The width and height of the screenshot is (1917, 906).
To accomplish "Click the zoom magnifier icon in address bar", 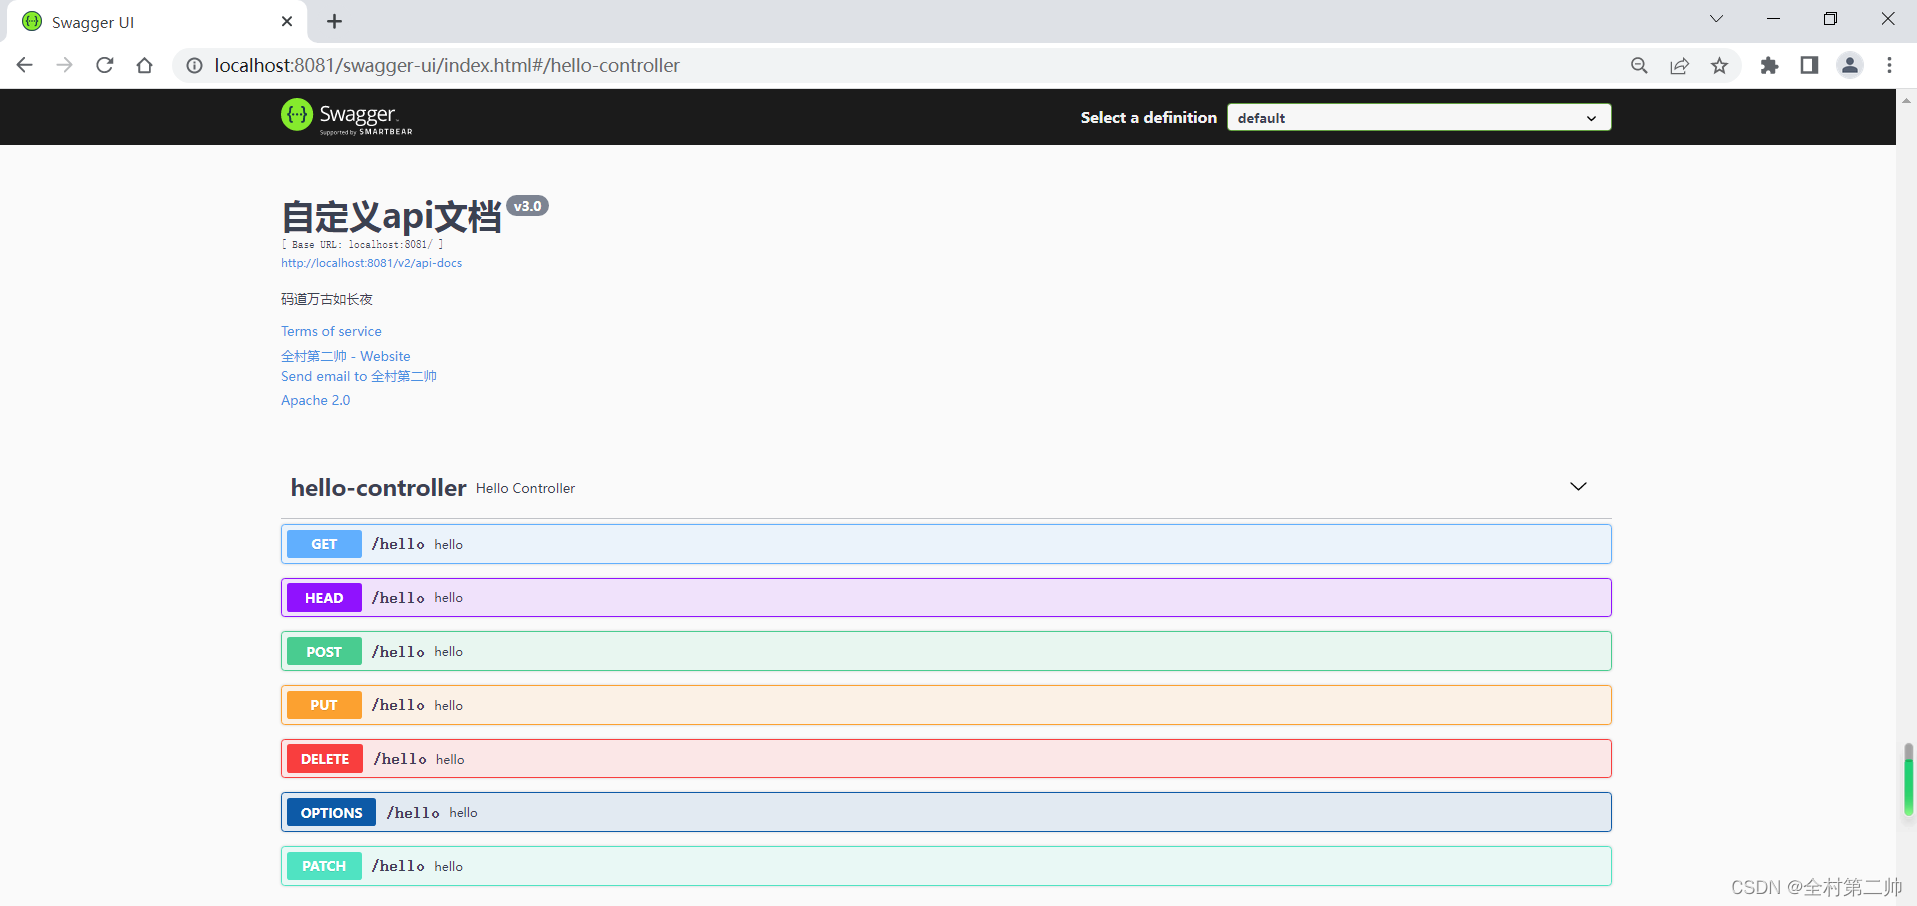I will click(1639, 65).
